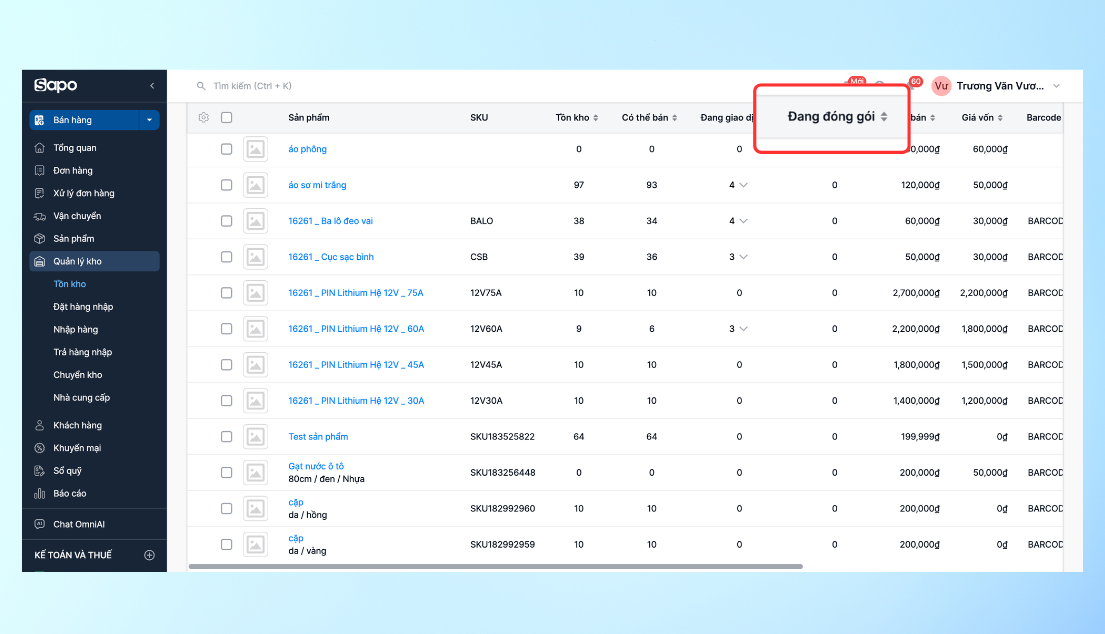Click the horizontal scrollbar below the table
This screenshot has width=1105, height=634.
point(495,567)
